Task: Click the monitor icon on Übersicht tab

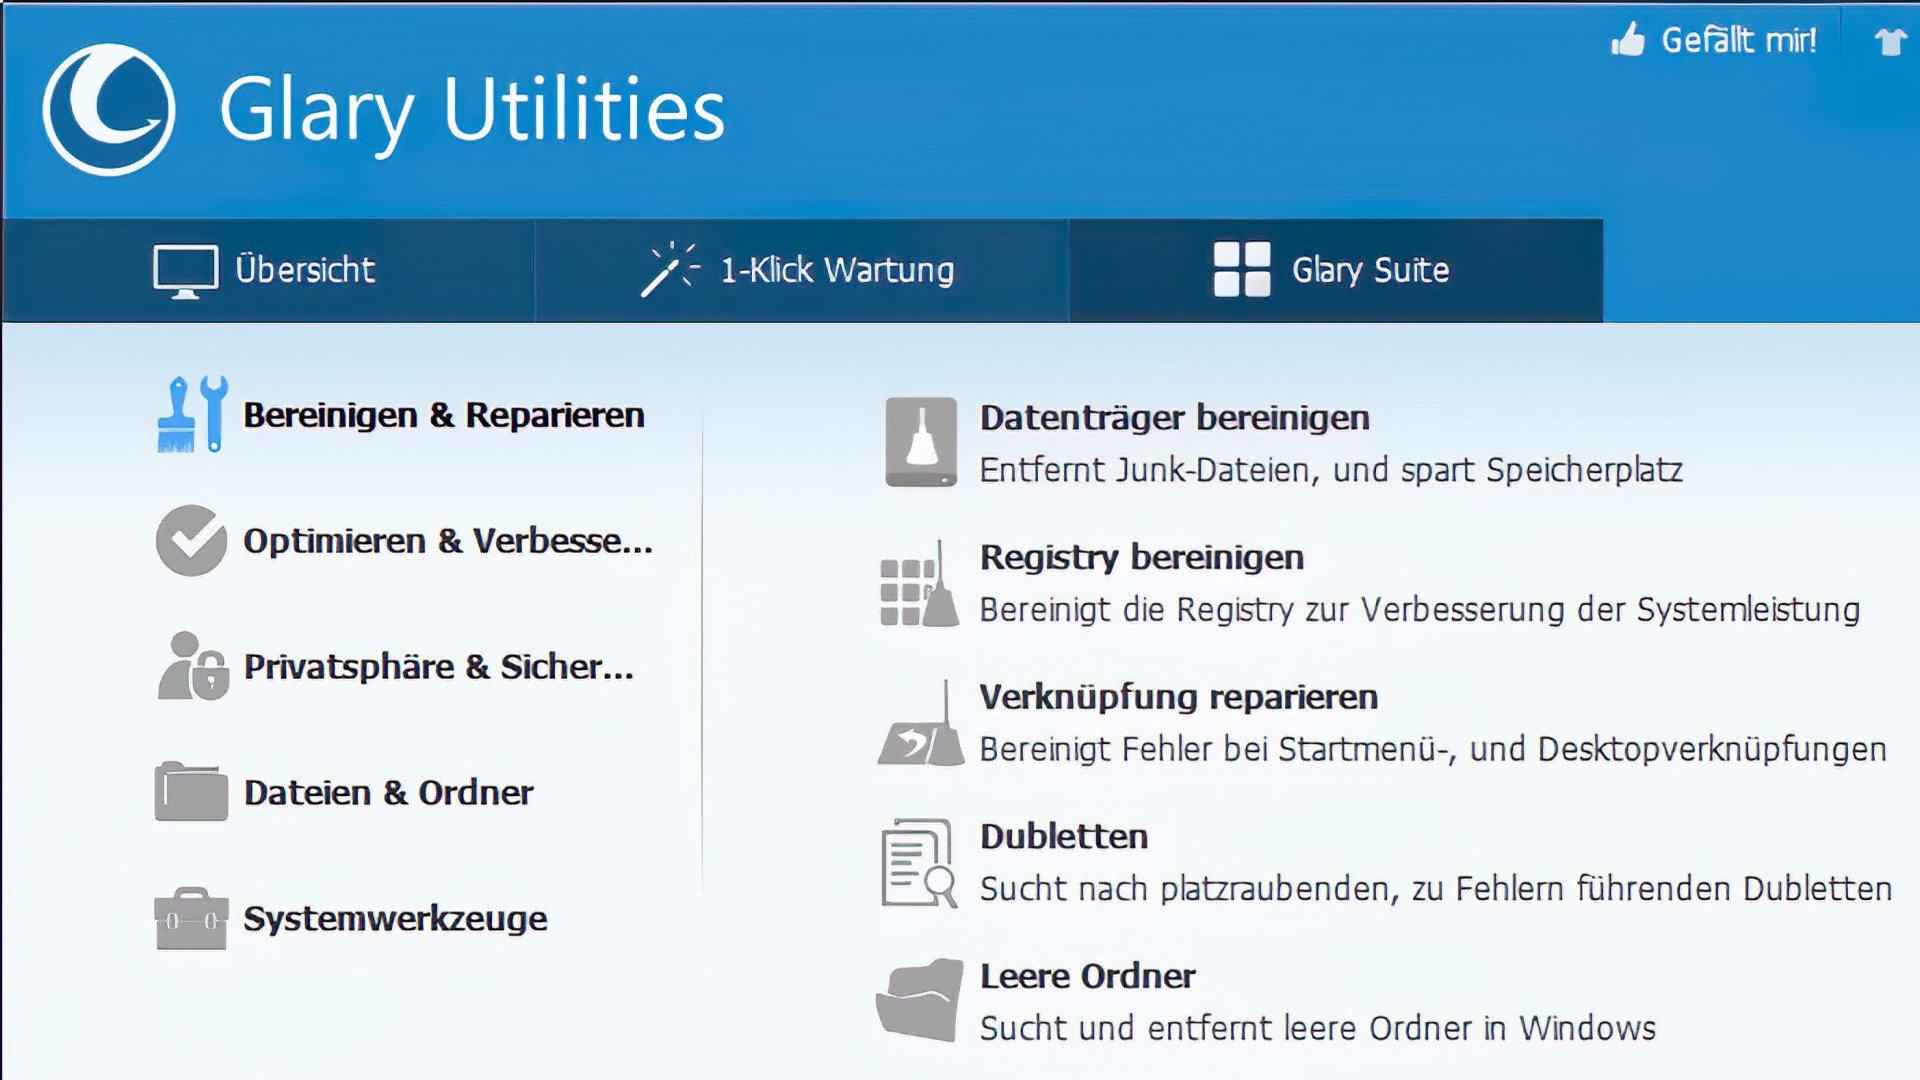Action: [185, 271]
